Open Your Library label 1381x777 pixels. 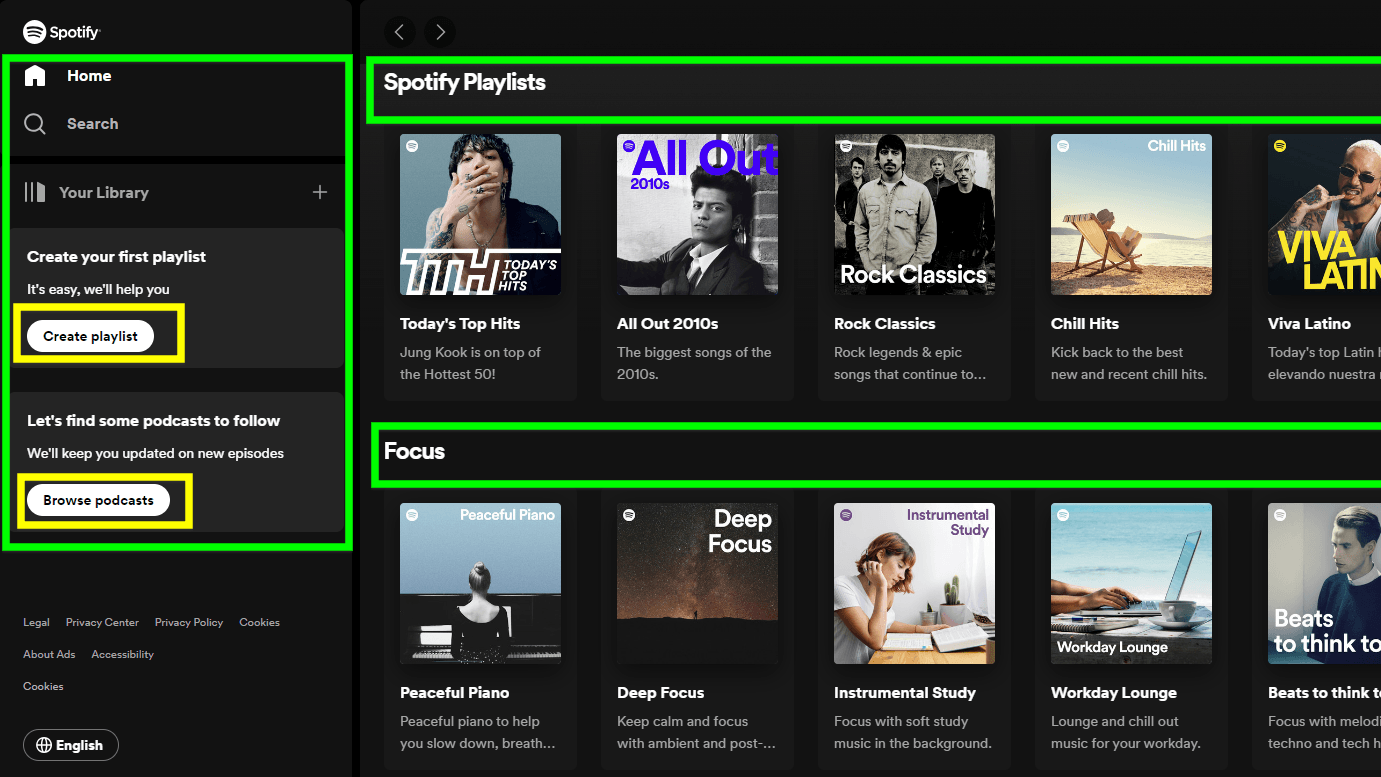tap(104, 192)
